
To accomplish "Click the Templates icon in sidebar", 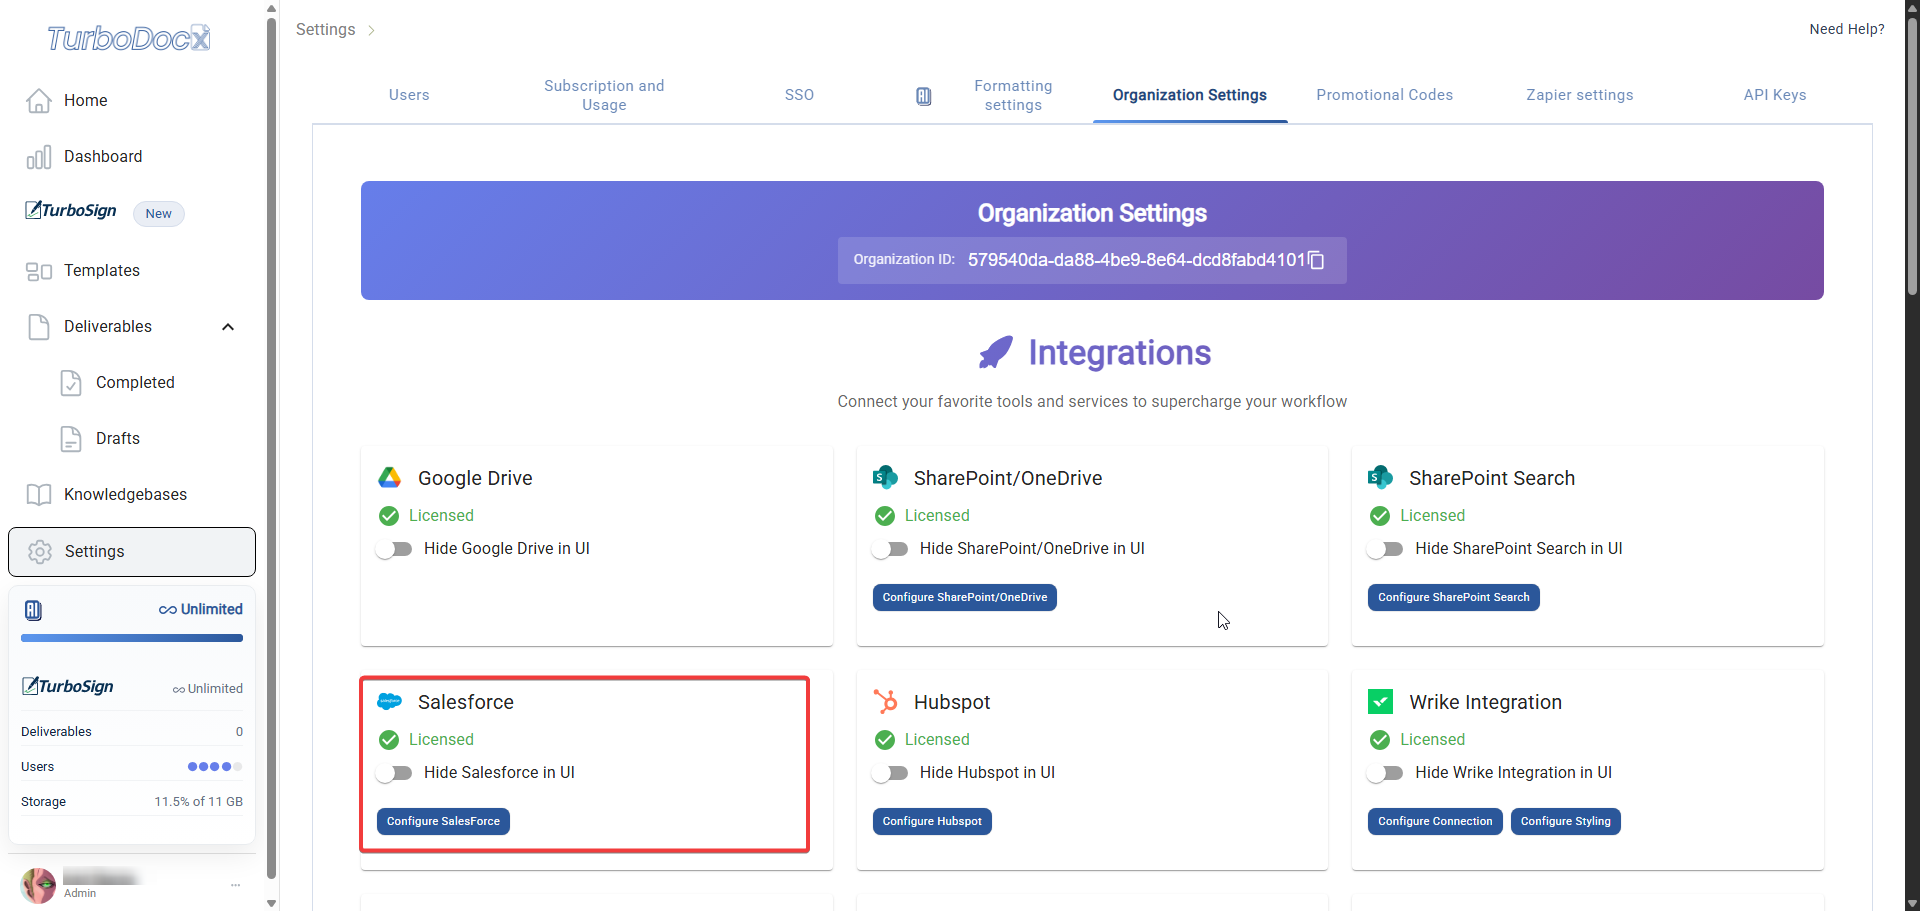I will pyautogui.click(x=39, y=271).
